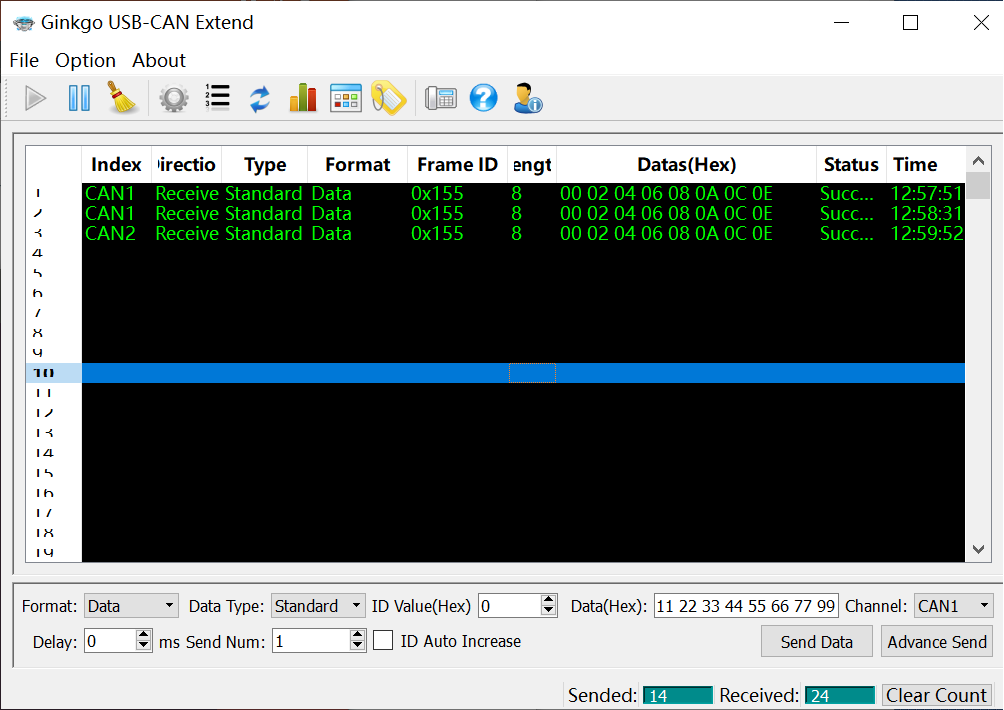Open statistics using the bar chart icon
Viewport: 1004px width, 710px height.
[302, 97]
